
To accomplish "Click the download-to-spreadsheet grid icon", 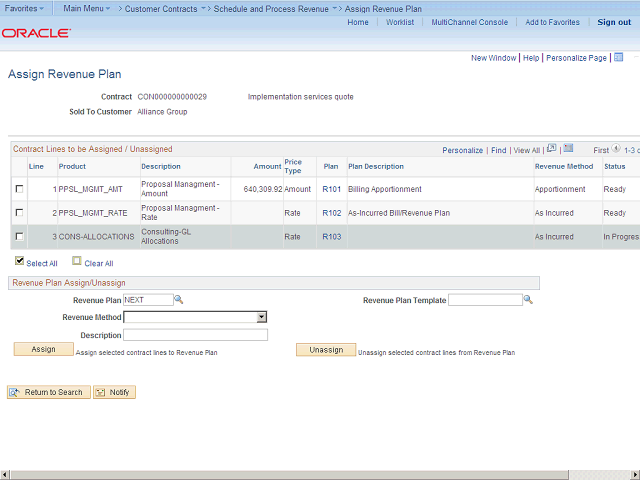I will (x=569, y=149).
